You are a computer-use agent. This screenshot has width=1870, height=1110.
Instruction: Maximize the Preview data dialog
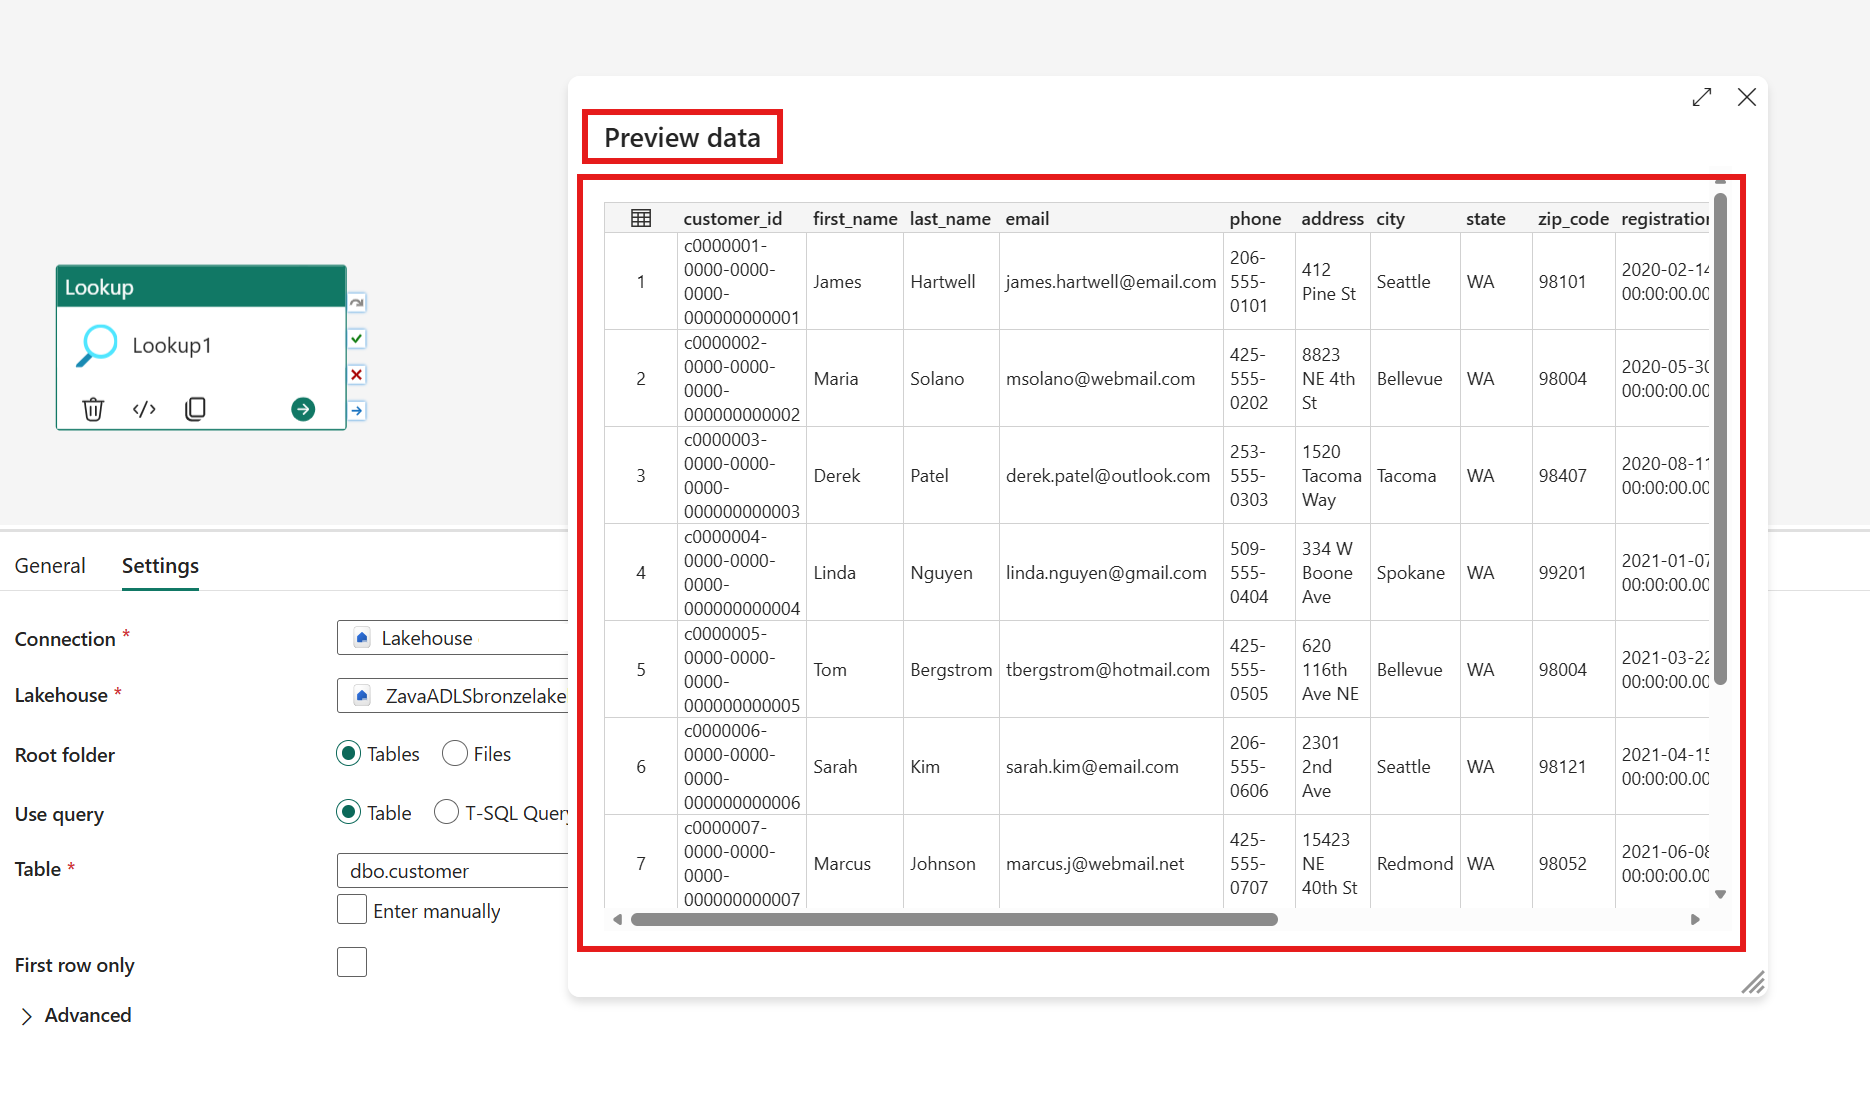[x=1702, y=97]
